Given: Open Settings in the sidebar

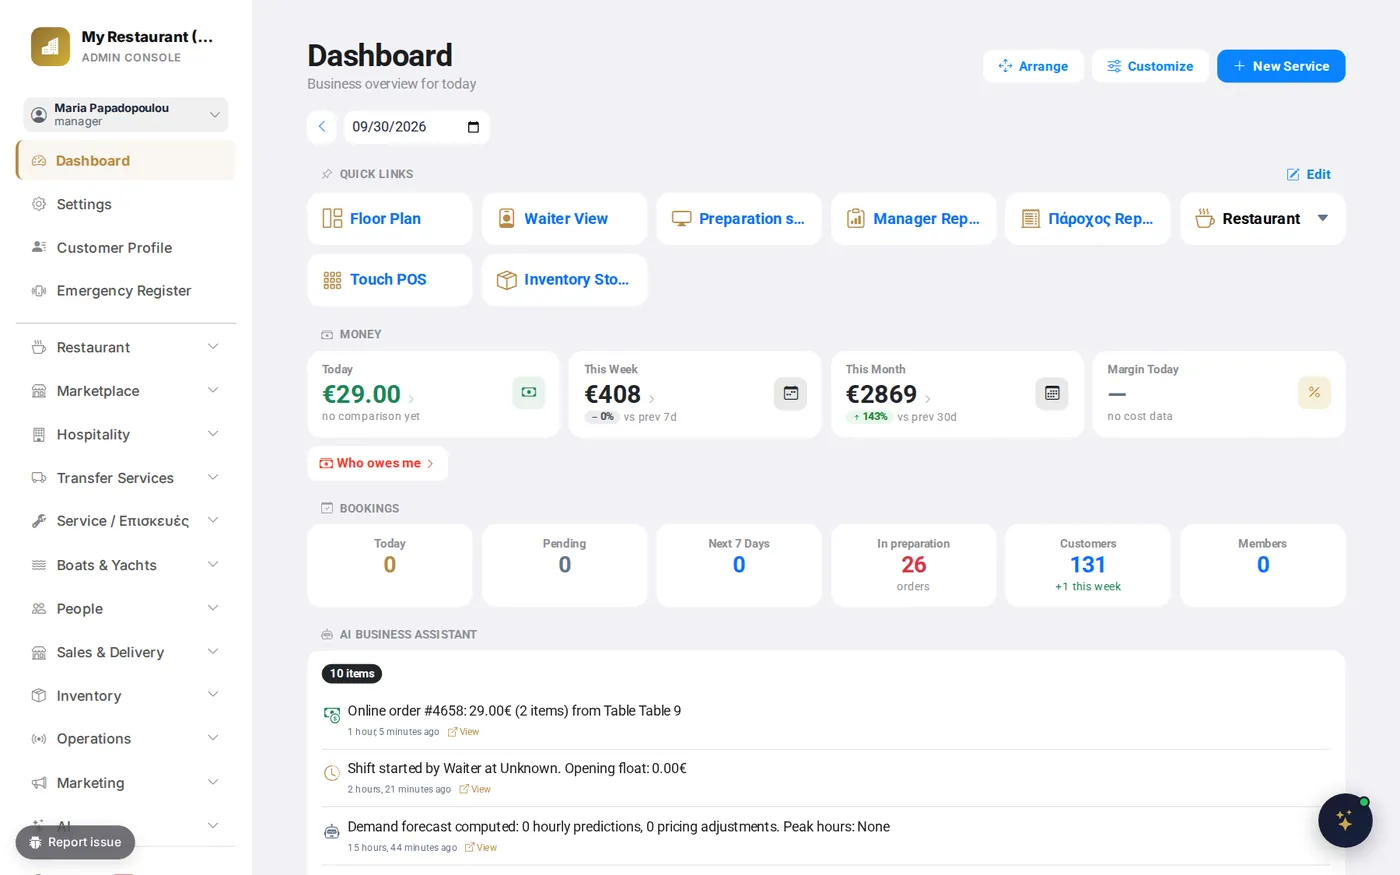Looking at the screenshot, I should pos(126,204).
